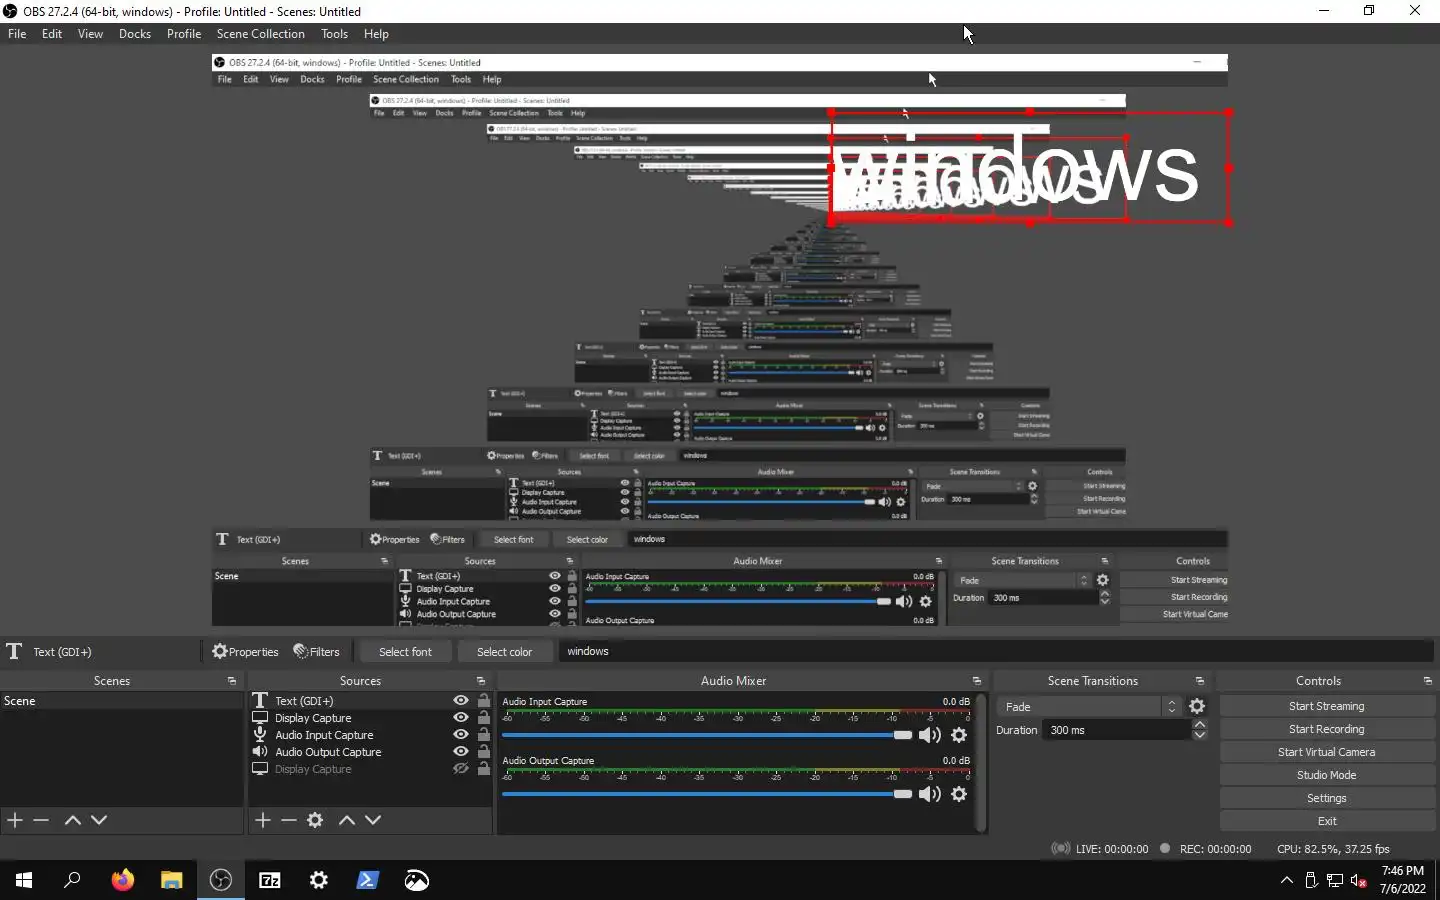The width and height of the screenshot is (1440, 900).
Task: Move source up in Sources panel
Action: 346,820
